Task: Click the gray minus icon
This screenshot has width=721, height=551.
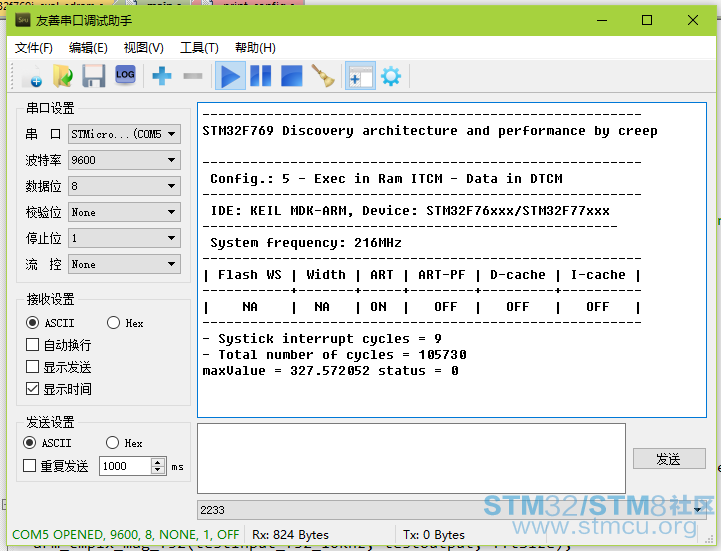Action: coord(193,76)
